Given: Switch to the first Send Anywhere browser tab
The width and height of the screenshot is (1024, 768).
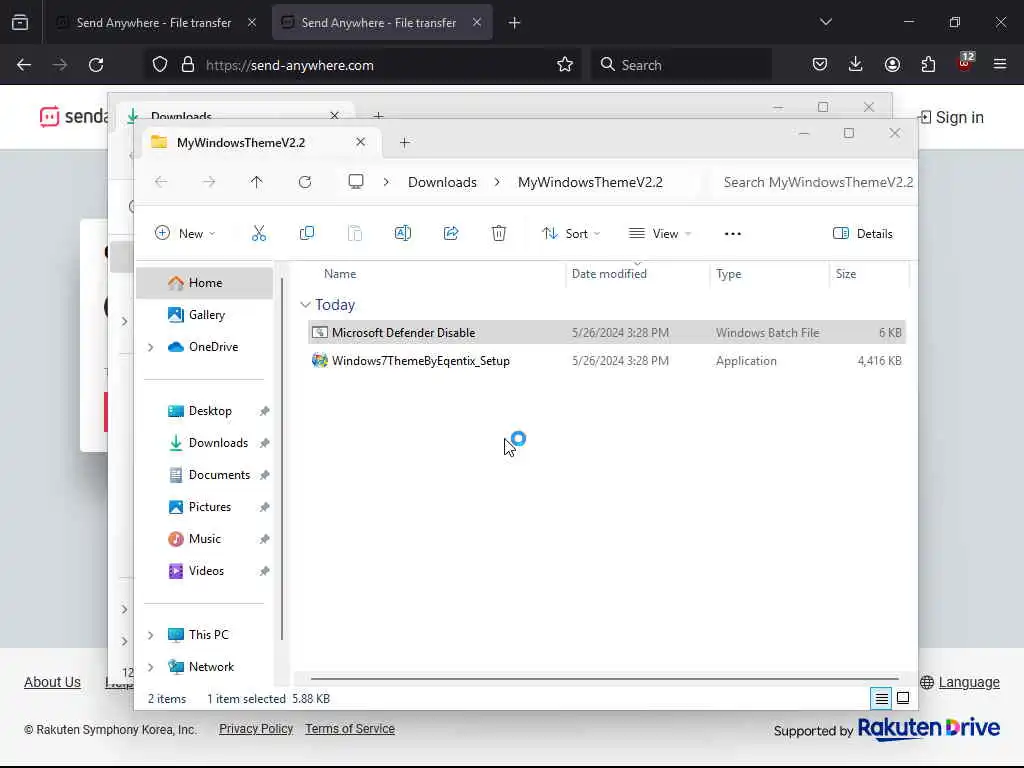Looking at the screenshot, I should click(155, 23).
